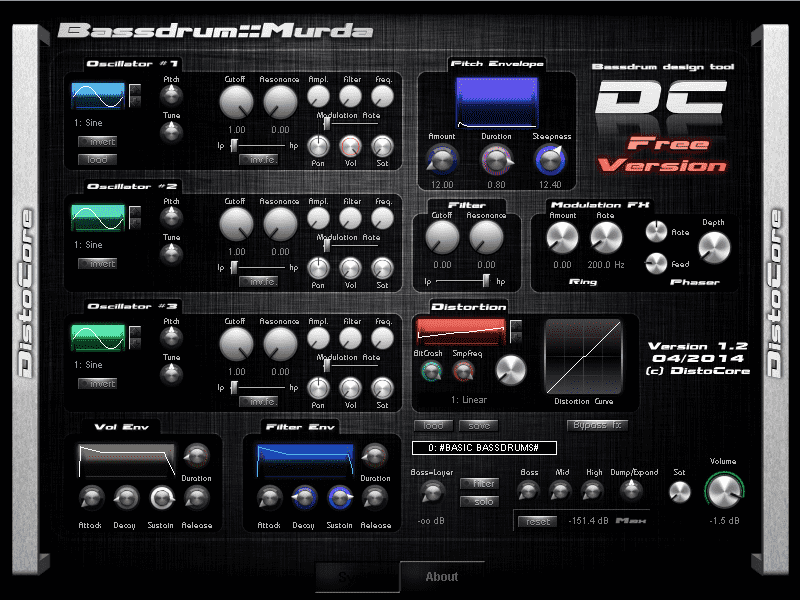
Task: Click the main Filter lp/hp slider
Action: click(463, 281)
